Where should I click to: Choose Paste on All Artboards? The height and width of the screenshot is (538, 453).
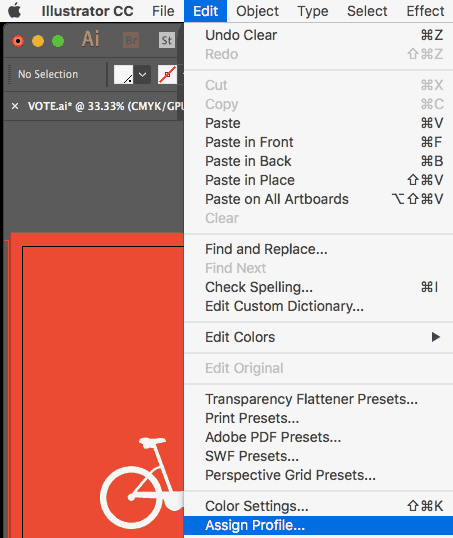click(318, 199)
